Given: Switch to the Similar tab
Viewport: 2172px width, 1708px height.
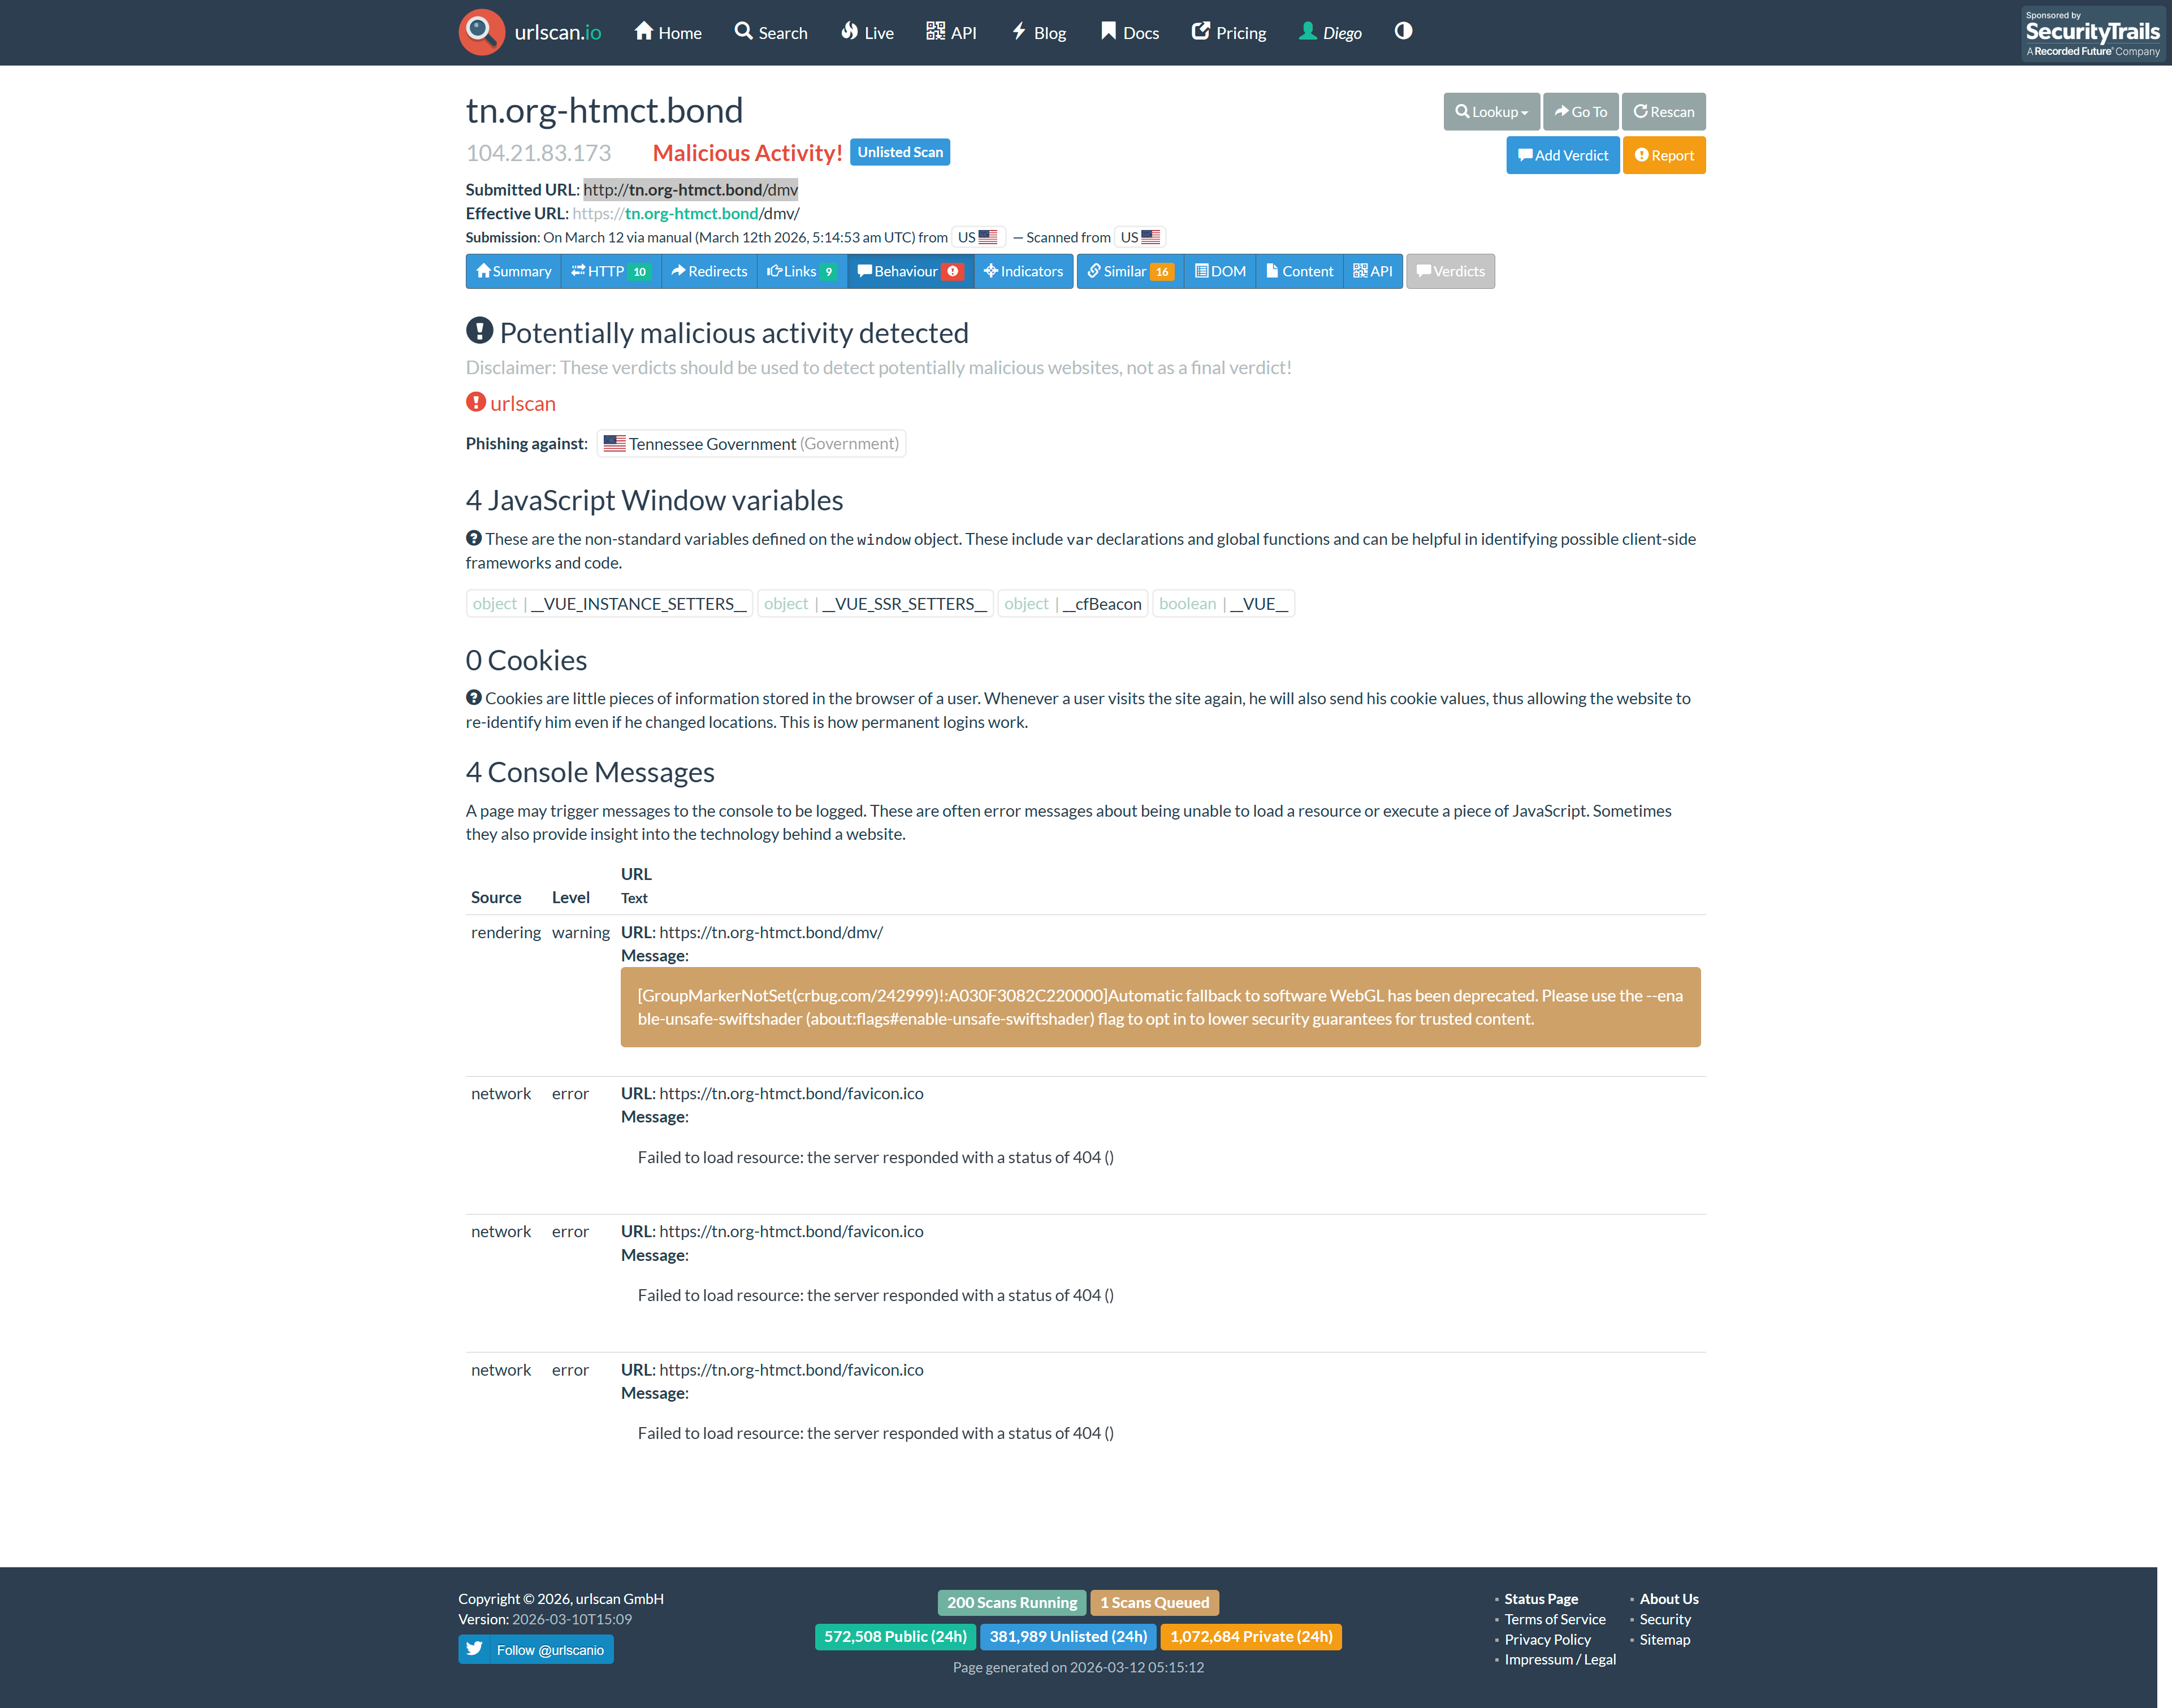Looking at the screenshot, I should click(x=1131, y=271).
